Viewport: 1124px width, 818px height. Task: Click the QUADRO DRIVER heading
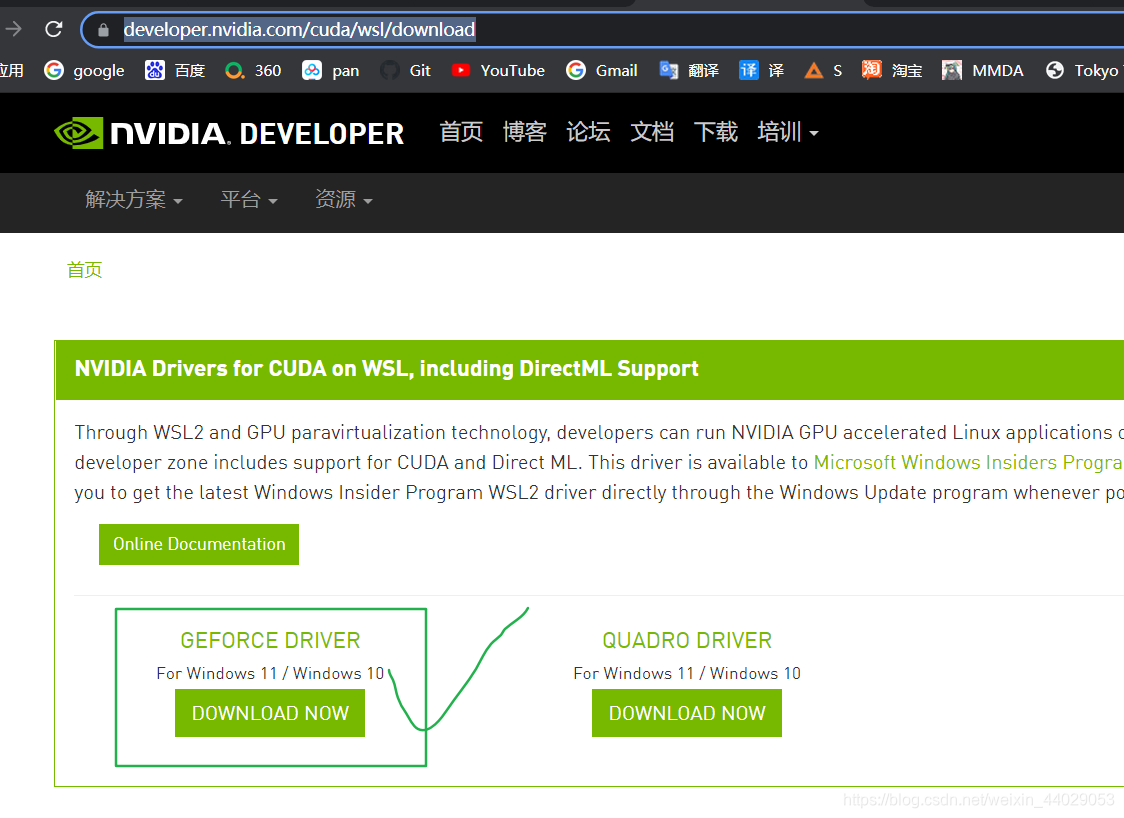pos(687,640)
